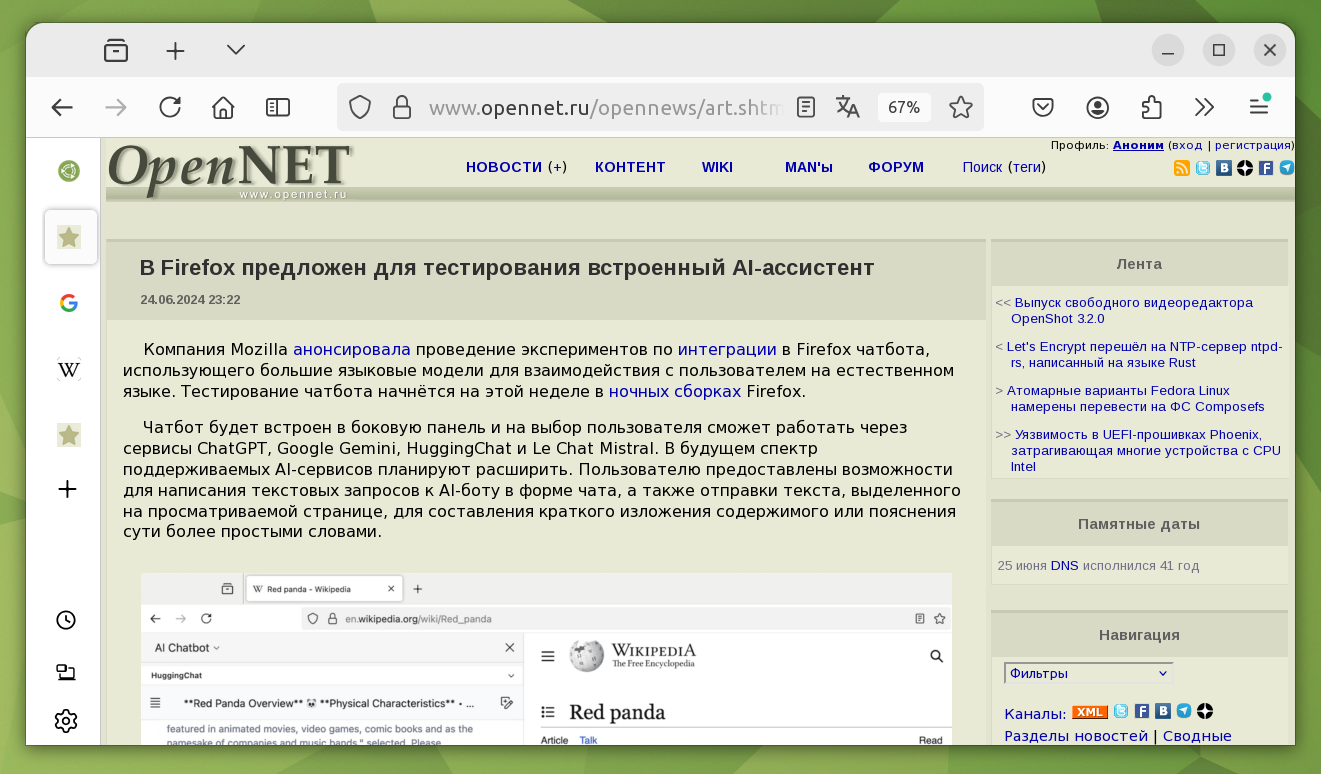Open the Telegram icon in the Каналы row
1321x774 pixels.
[x=1184, y=711]
